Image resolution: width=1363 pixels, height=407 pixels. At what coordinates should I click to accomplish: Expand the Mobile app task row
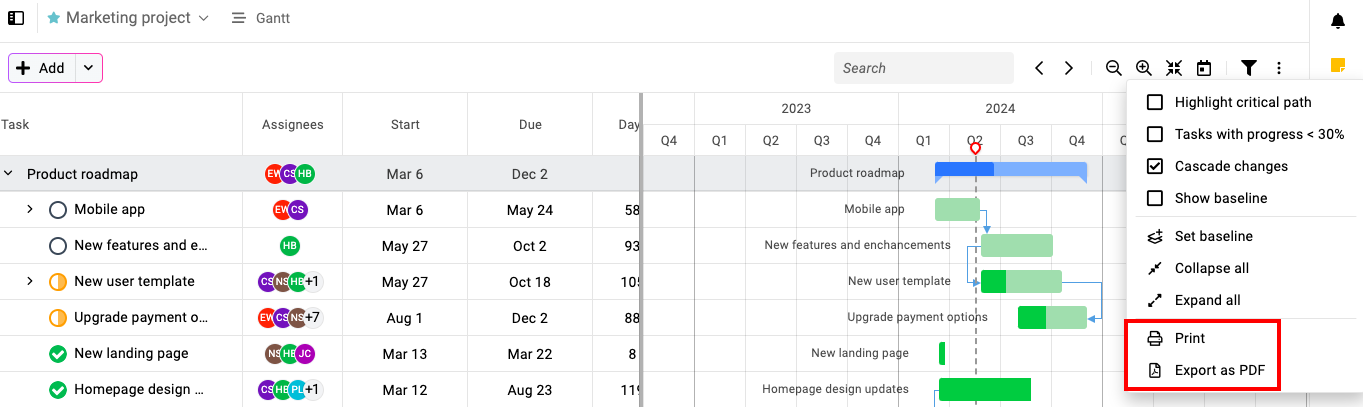(x=30, y=209)
